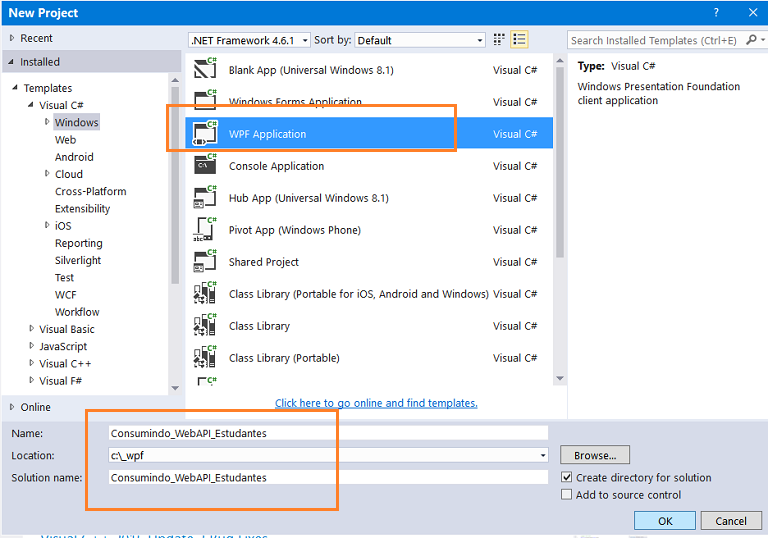
Task: Click the WPF Application template icon
Action: (206, 134)
